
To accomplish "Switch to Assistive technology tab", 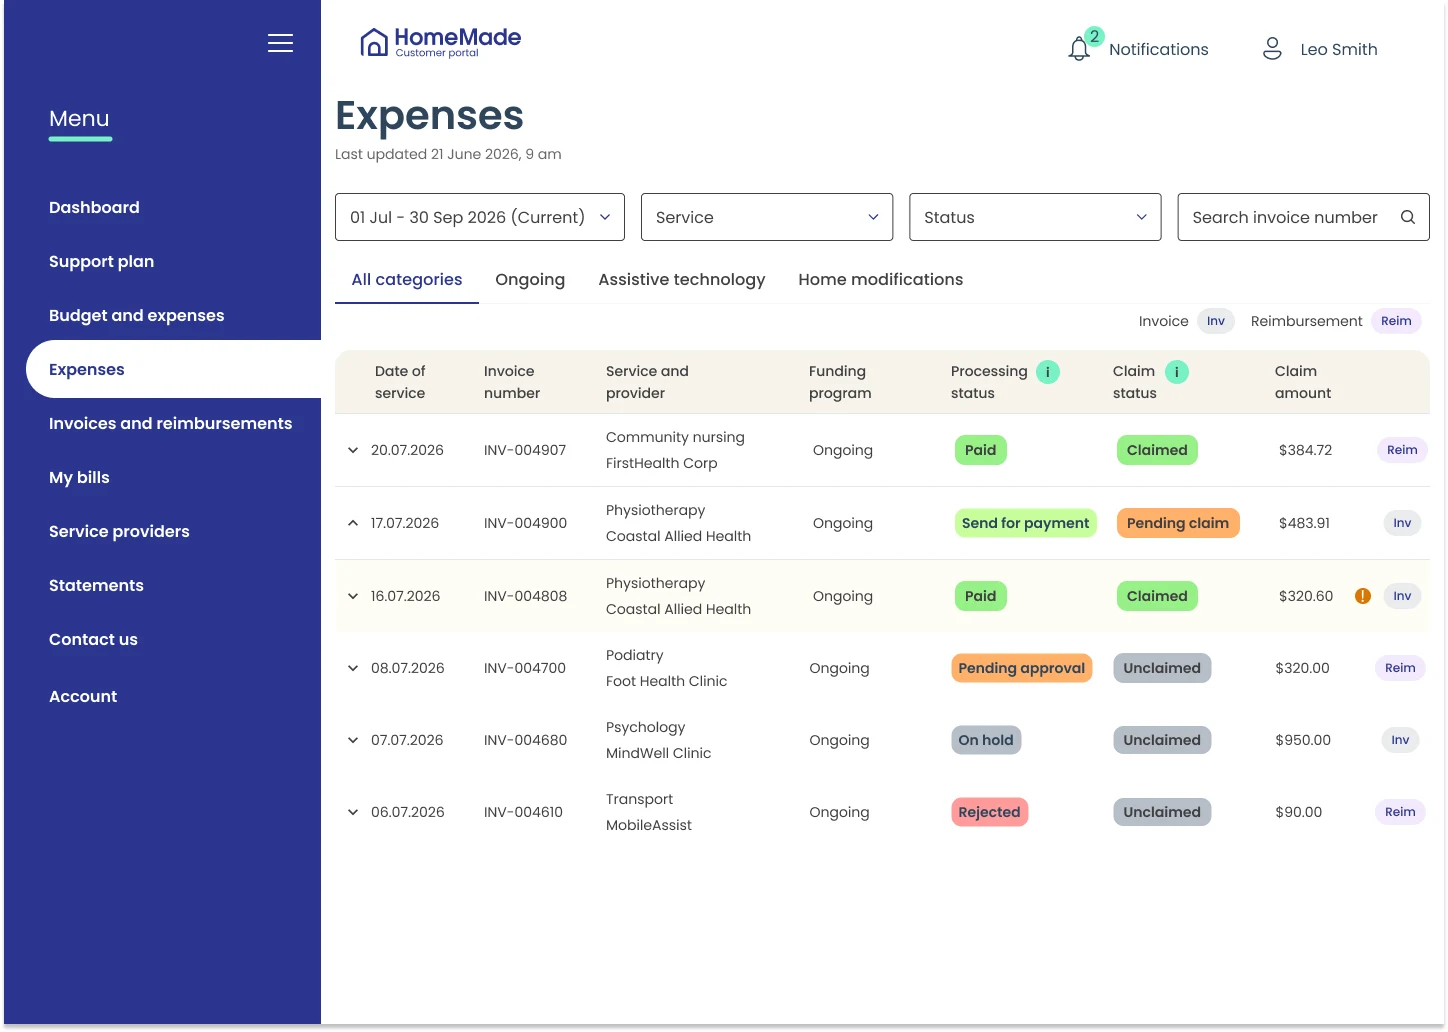I will [682, 280].
